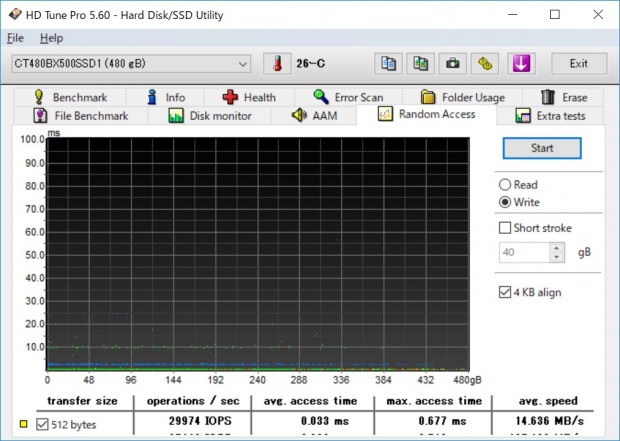
Task: Click the copy screenshot to clipboard icon
Action: [x=421, y=64]
